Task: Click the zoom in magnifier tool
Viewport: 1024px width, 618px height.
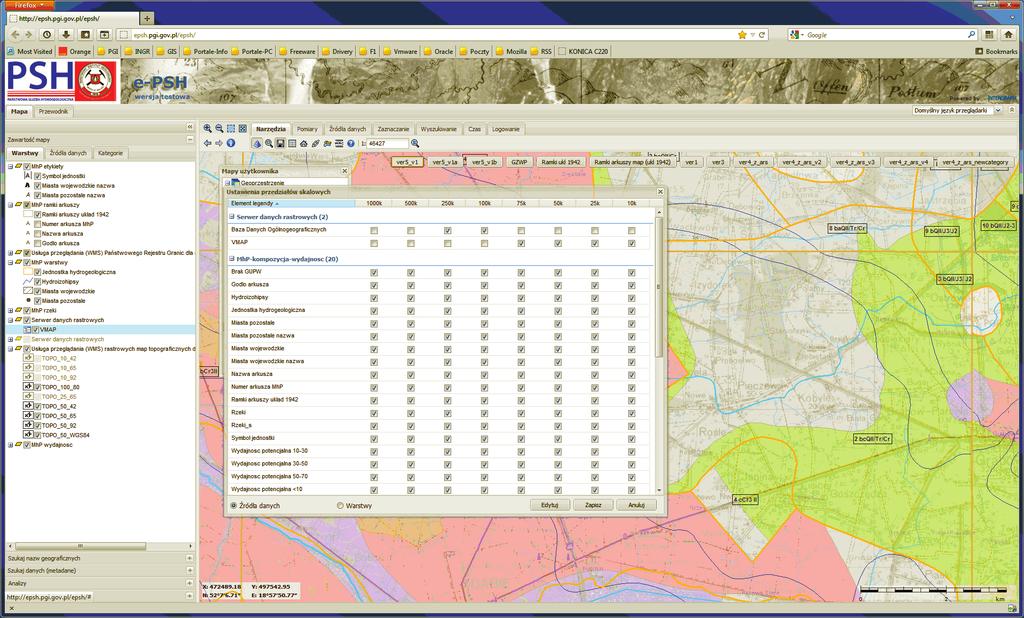Action: [x=207, y=129]
